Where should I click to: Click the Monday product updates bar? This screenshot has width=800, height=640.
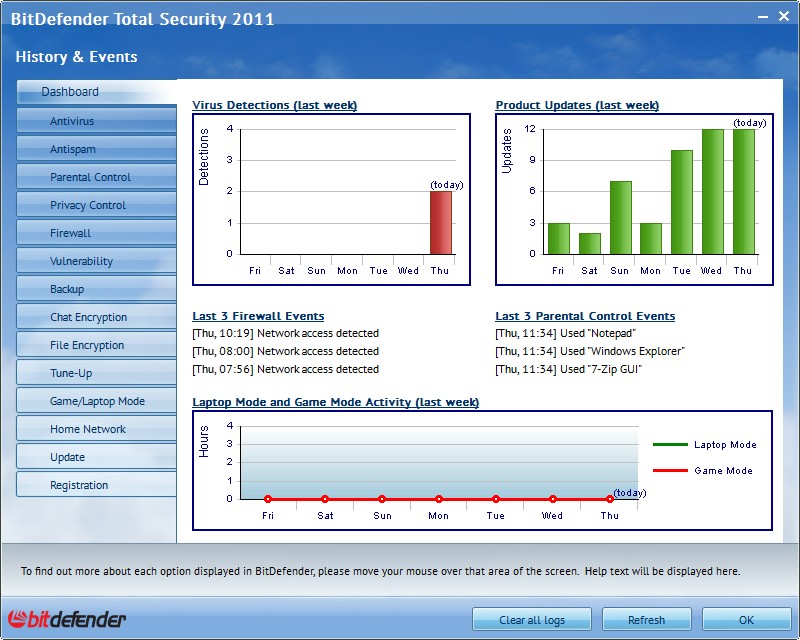pyautogui.click(x=651, y=238)
